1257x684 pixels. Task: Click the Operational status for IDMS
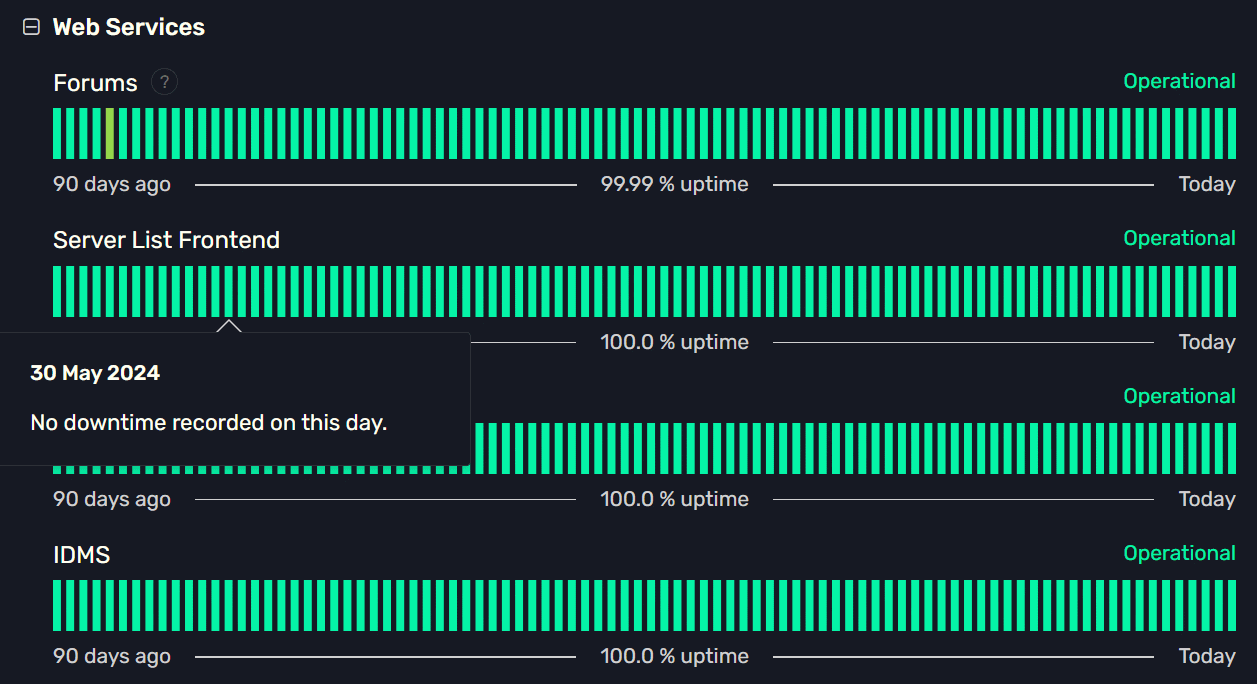(1180, 553)
